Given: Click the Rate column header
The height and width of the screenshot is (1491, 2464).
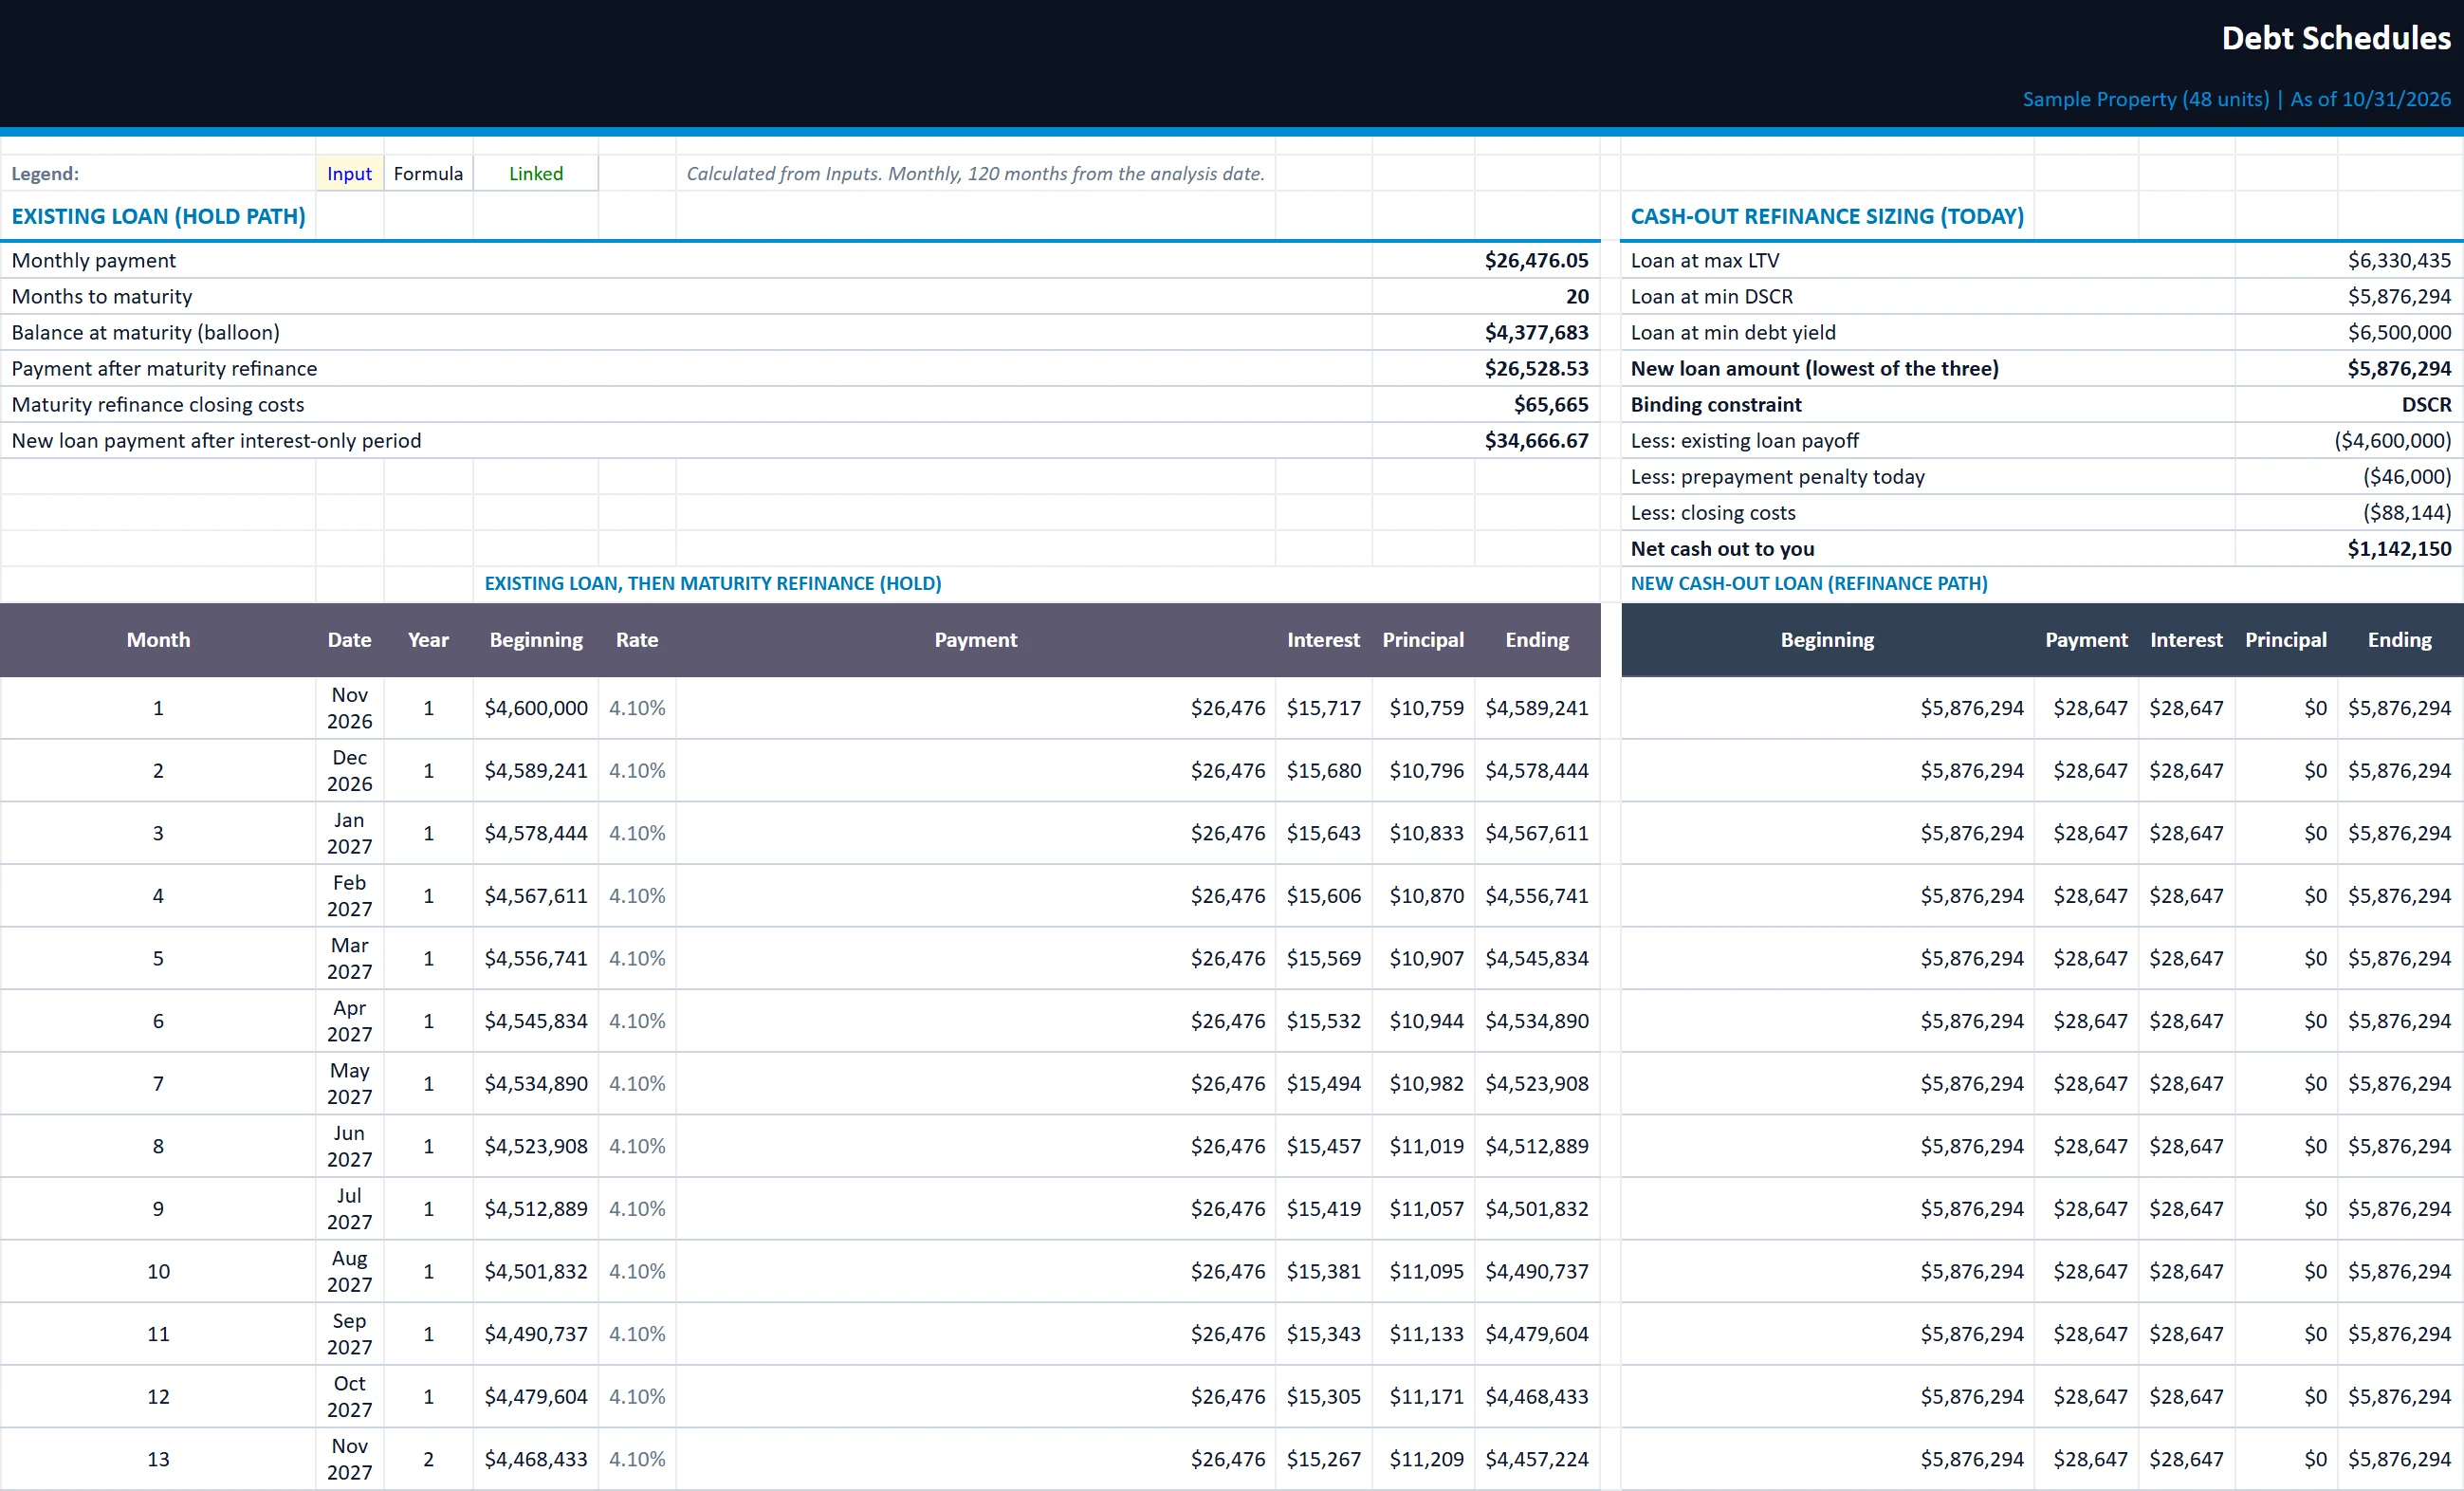Looking at the screenshot, I should (x=637, y=640).
